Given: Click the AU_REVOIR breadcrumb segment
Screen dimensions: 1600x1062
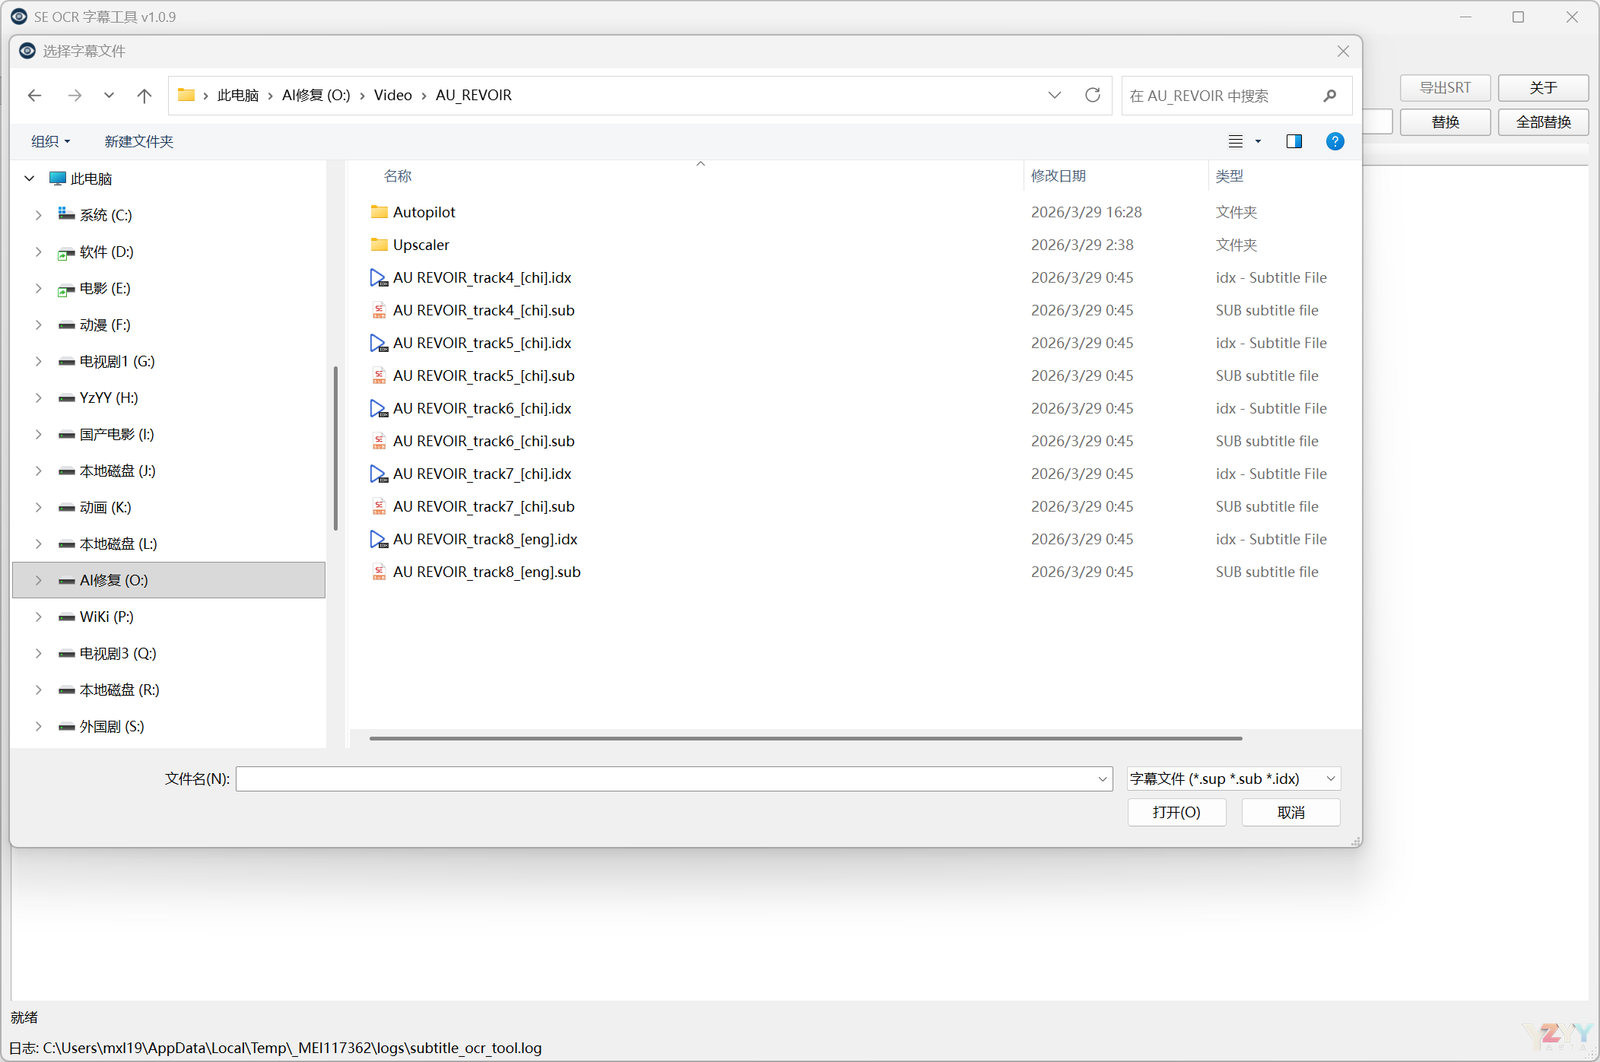Looking at the screenshot, I should 474,95.
